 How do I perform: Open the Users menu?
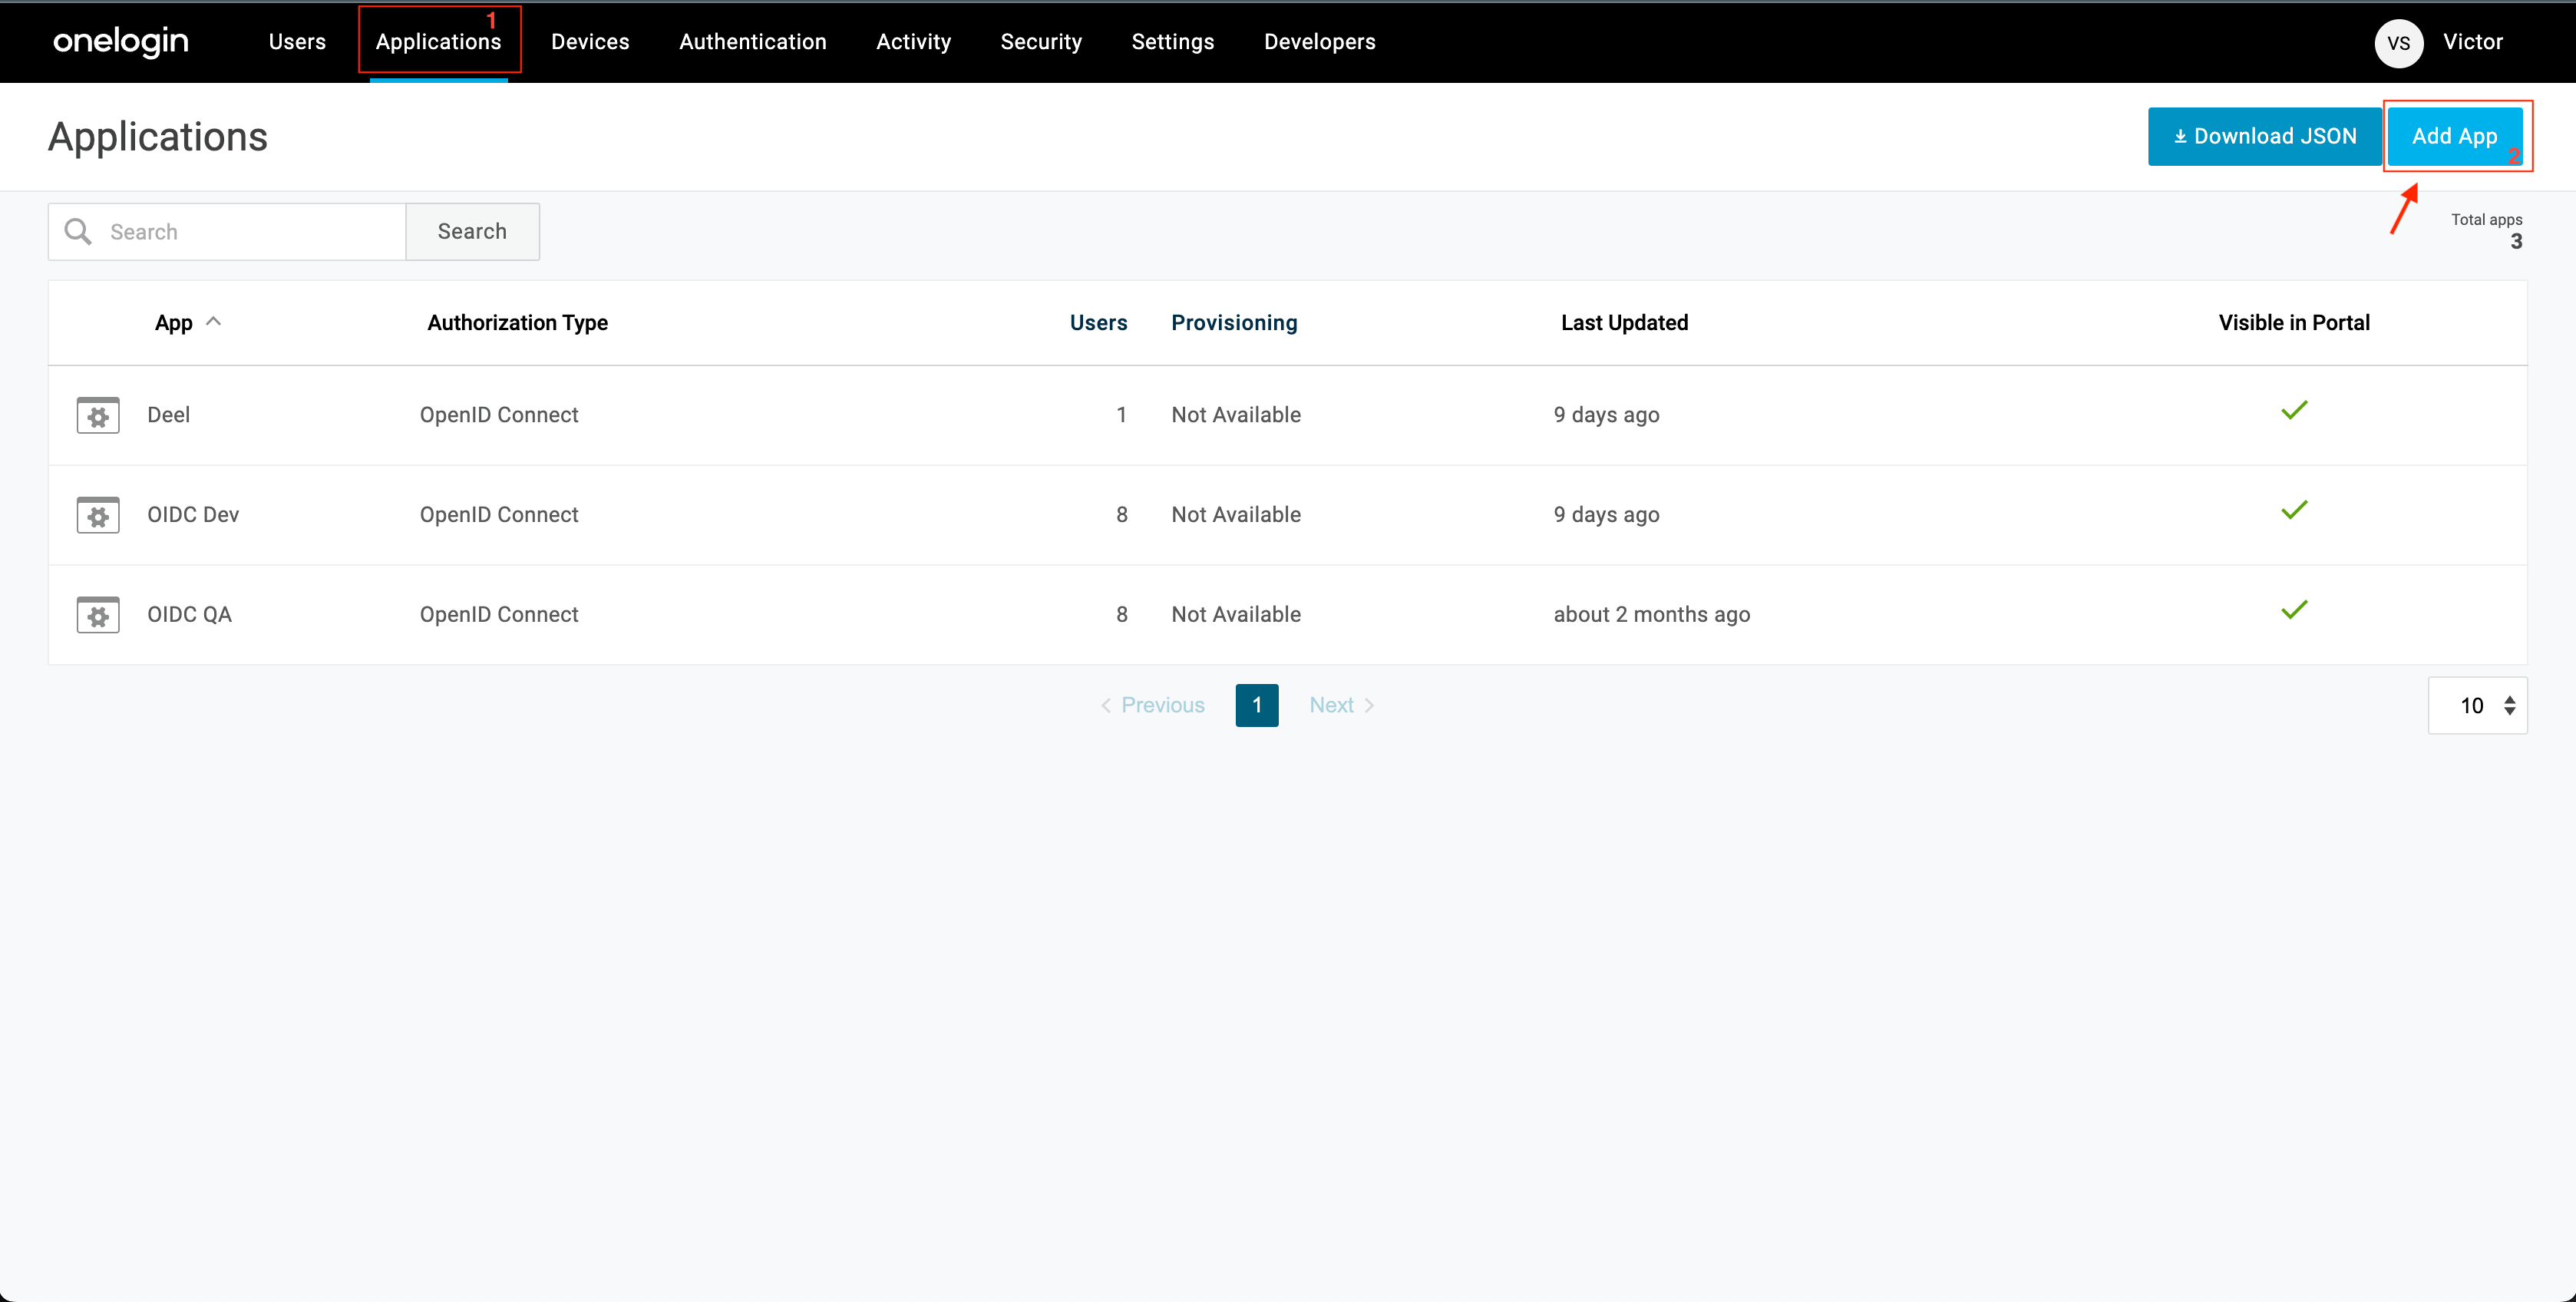297,42
